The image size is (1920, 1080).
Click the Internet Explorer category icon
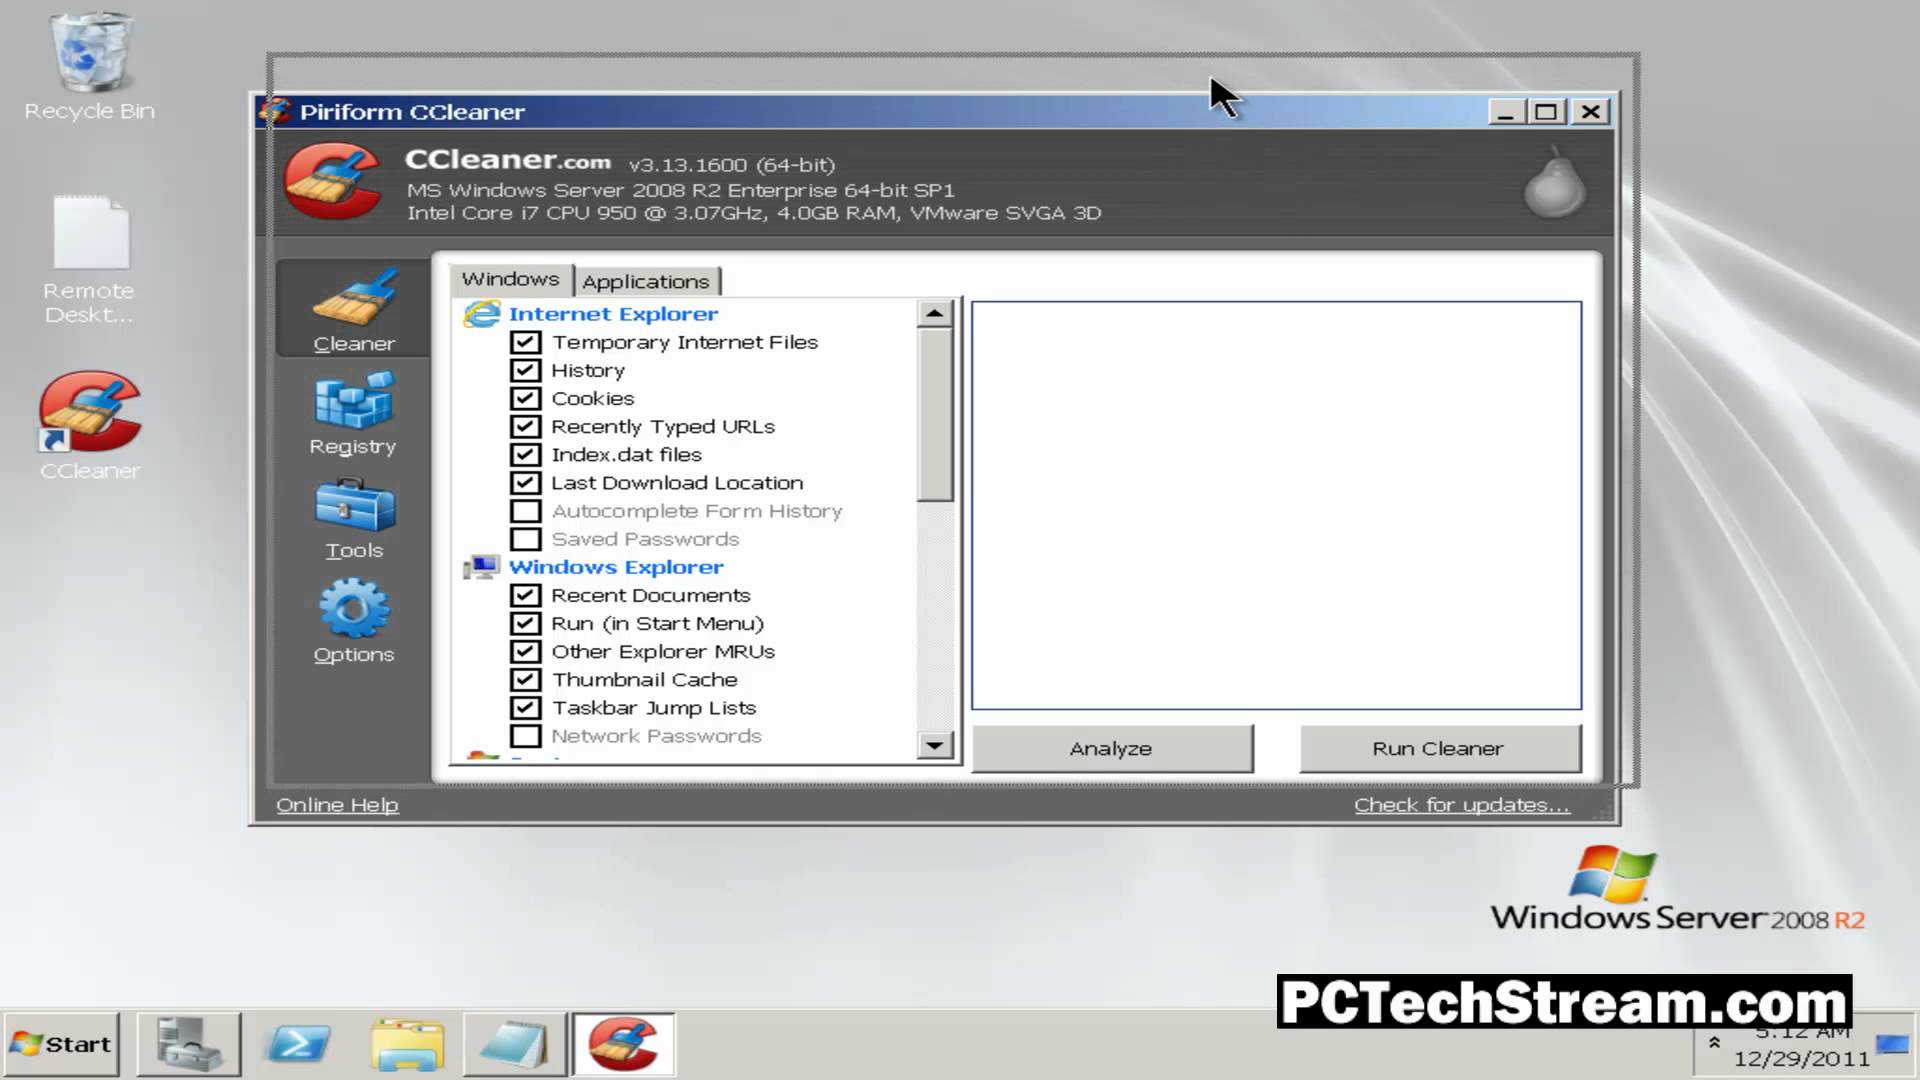point(483,313)
